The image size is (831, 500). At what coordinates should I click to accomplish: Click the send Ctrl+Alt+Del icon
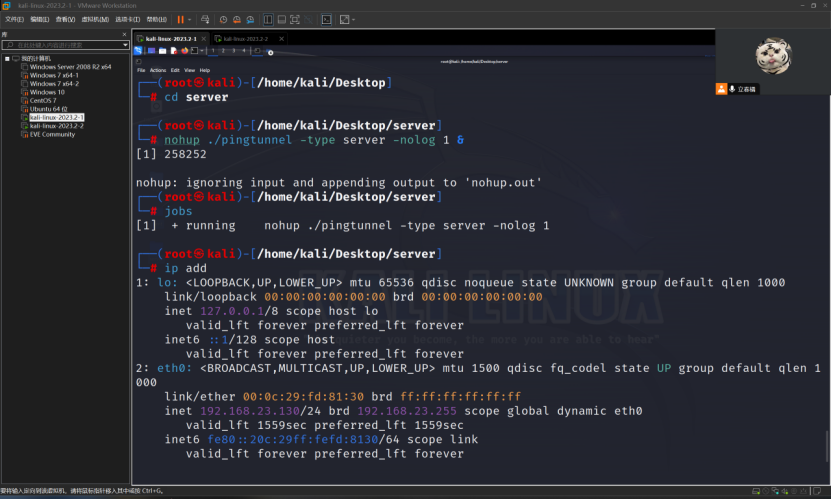click(205, 20)
